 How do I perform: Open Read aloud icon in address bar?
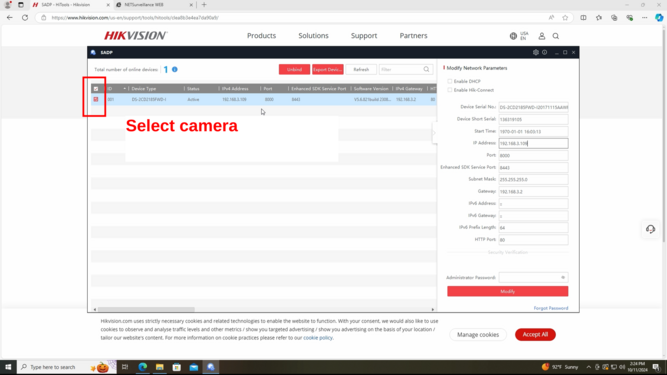pyautogui.click(x=551, y=17)
